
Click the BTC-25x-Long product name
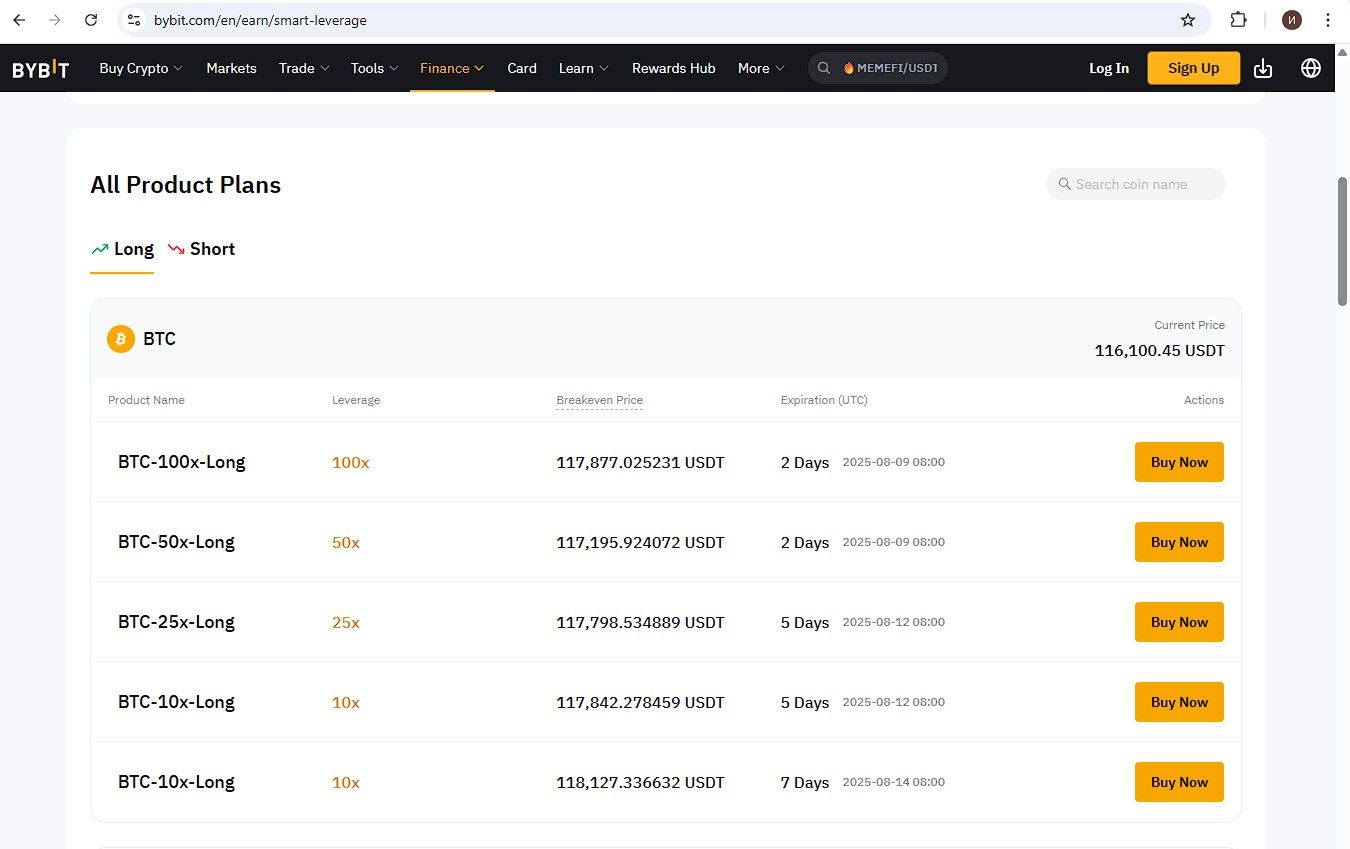pyautogui.click(x=176, y=622)
